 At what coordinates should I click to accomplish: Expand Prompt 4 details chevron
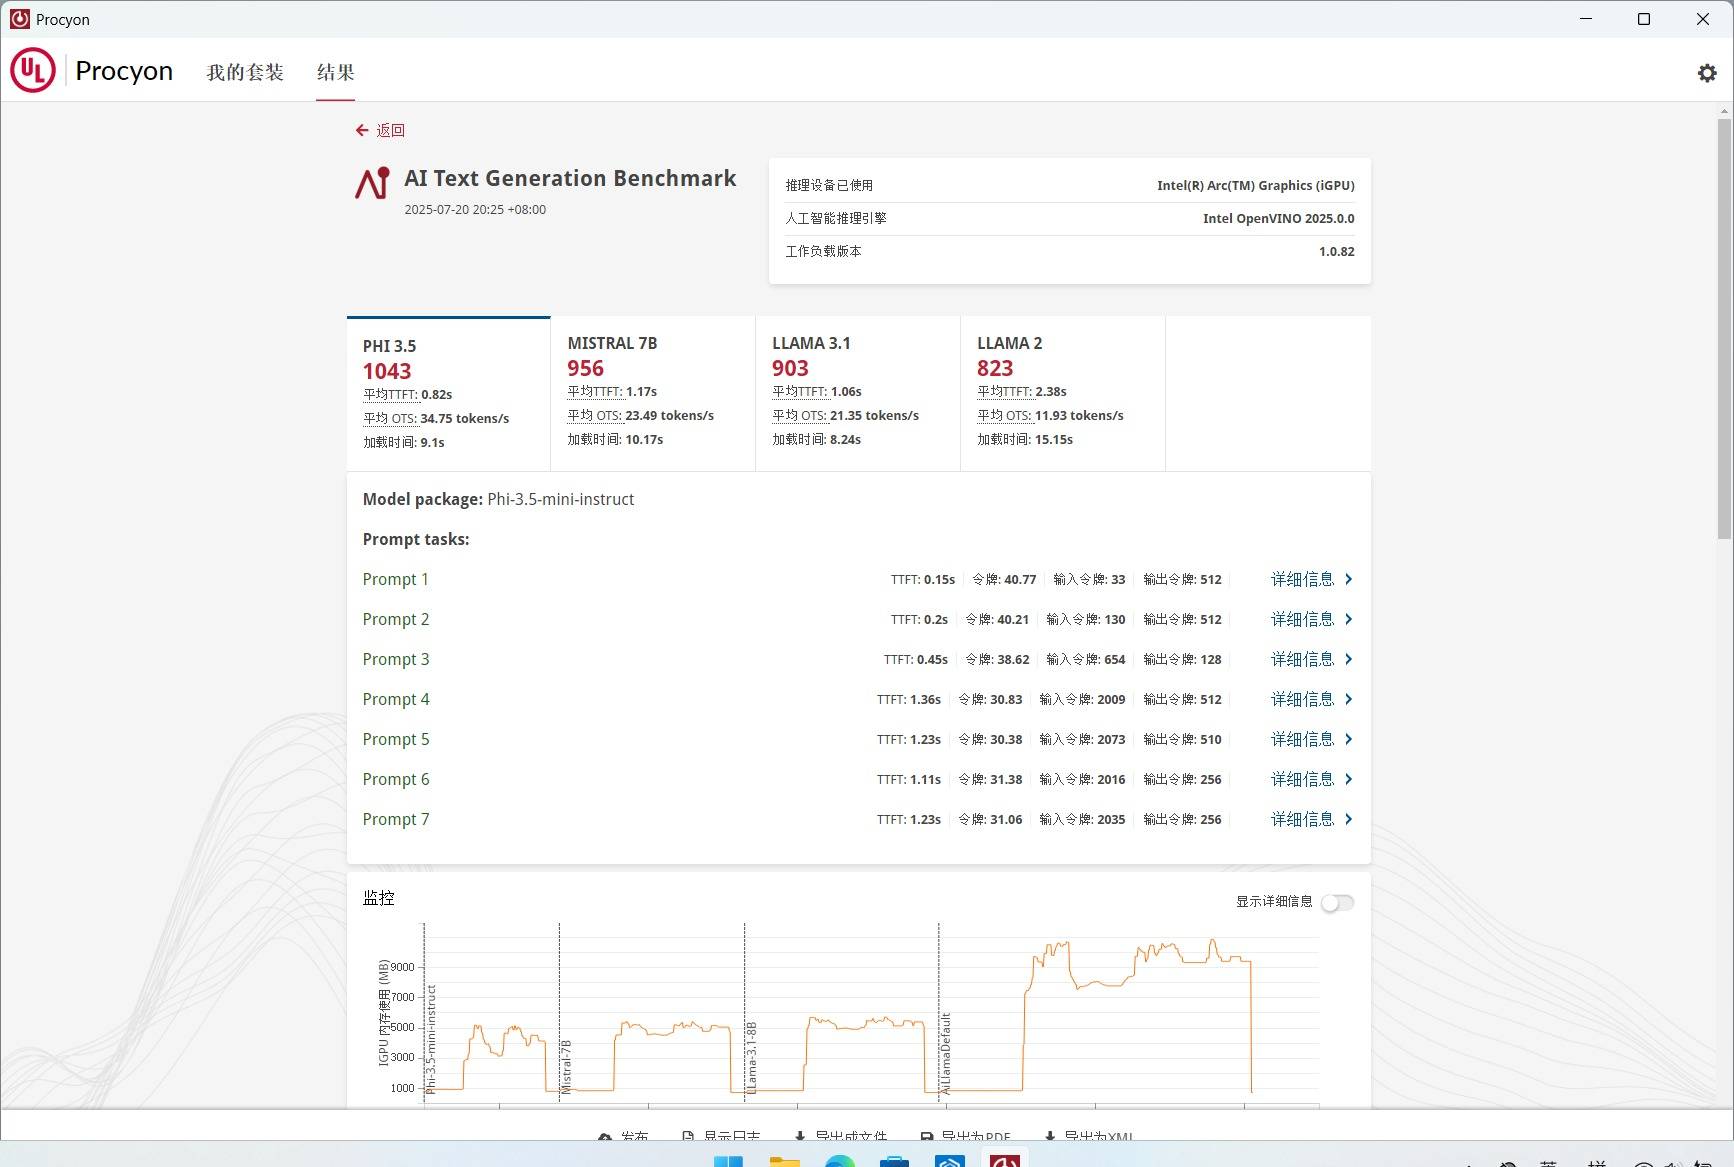tap(1349, 699)
